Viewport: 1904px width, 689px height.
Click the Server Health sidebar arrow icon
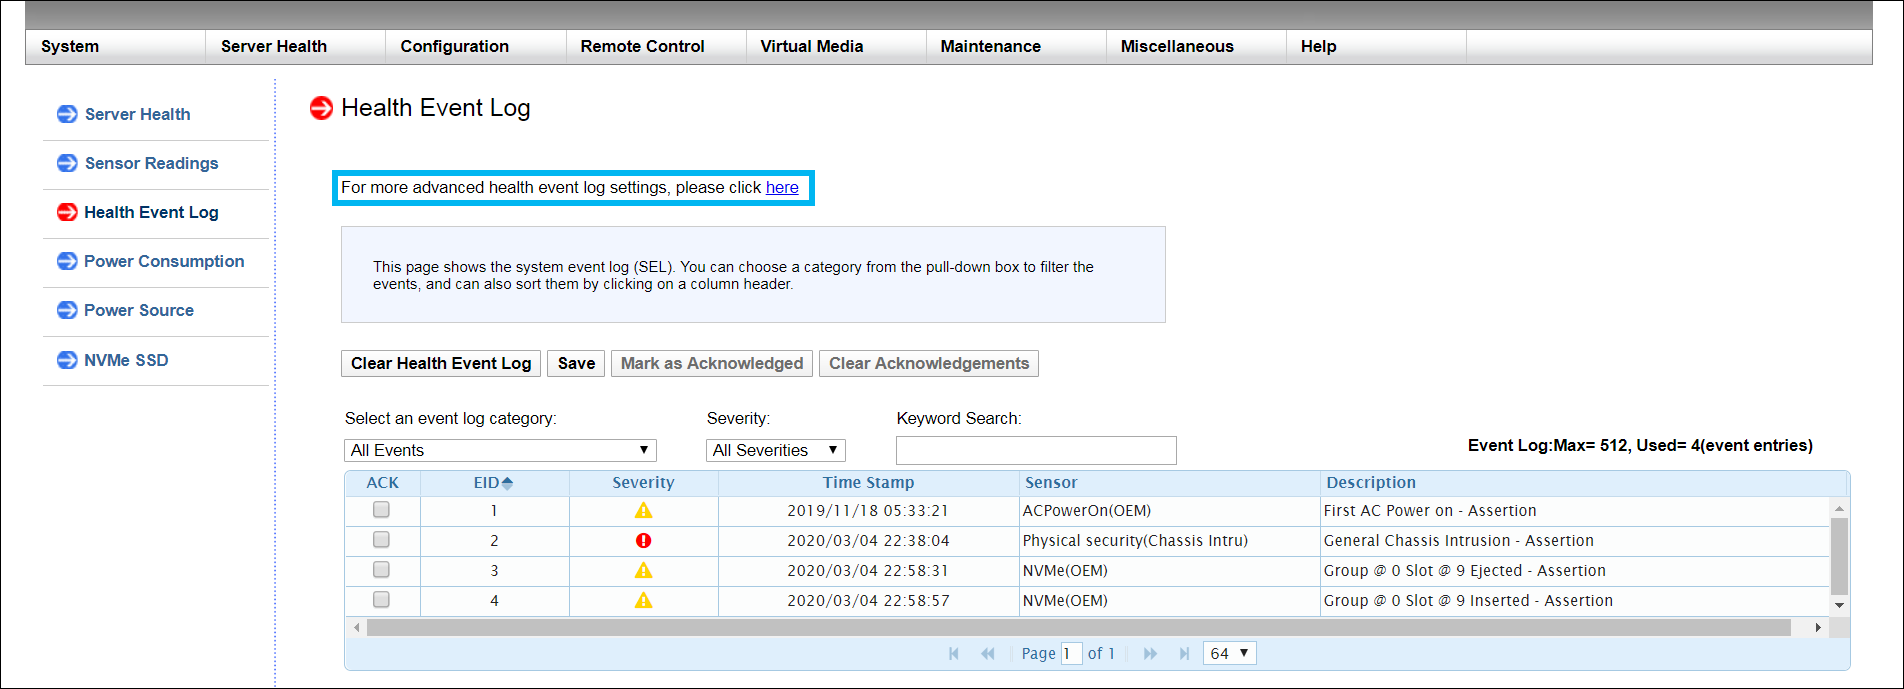click(x=67, y=114)
